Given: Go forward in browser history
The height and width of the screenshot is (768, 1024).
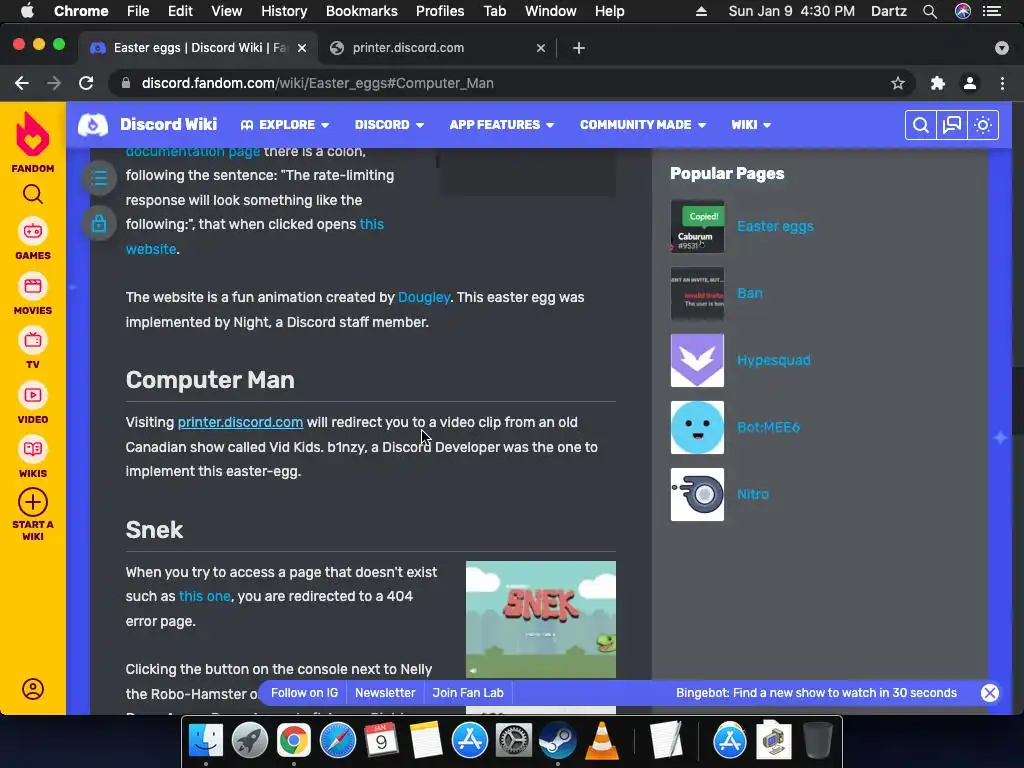Looking at the screenshot, I should pyautogui.click(x=54, y=83).
